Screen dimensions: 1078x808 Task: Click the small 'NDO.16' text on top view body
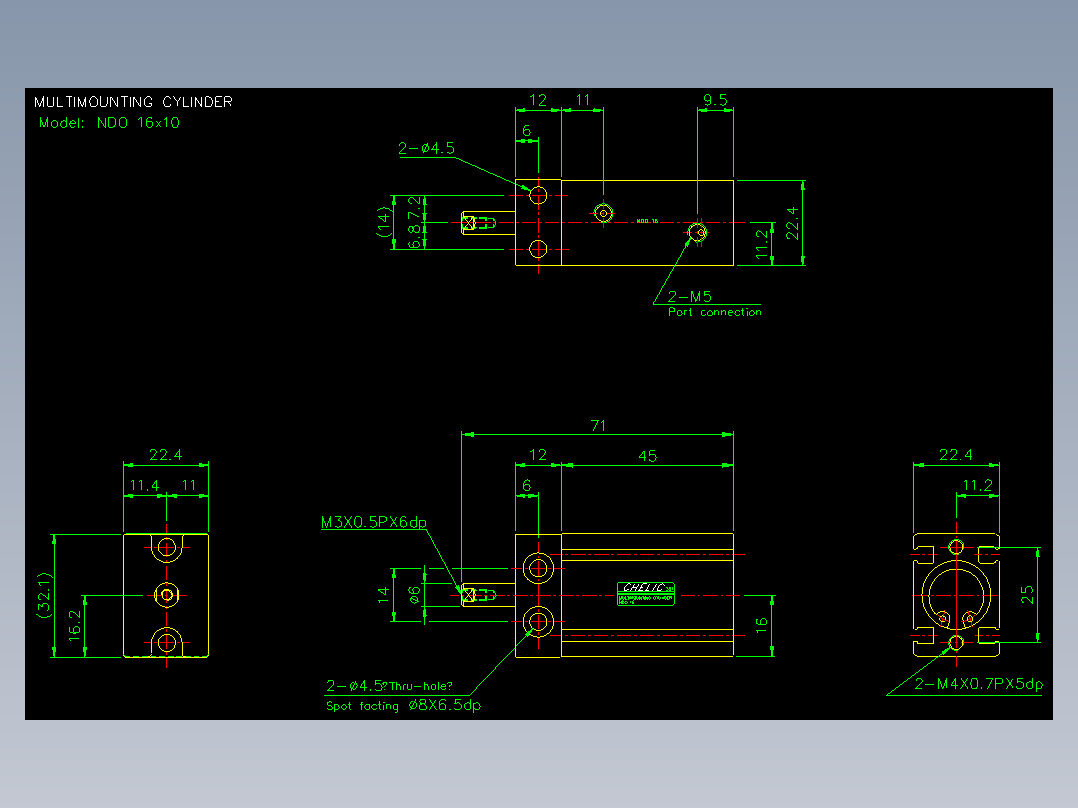(x=647, y=221)
